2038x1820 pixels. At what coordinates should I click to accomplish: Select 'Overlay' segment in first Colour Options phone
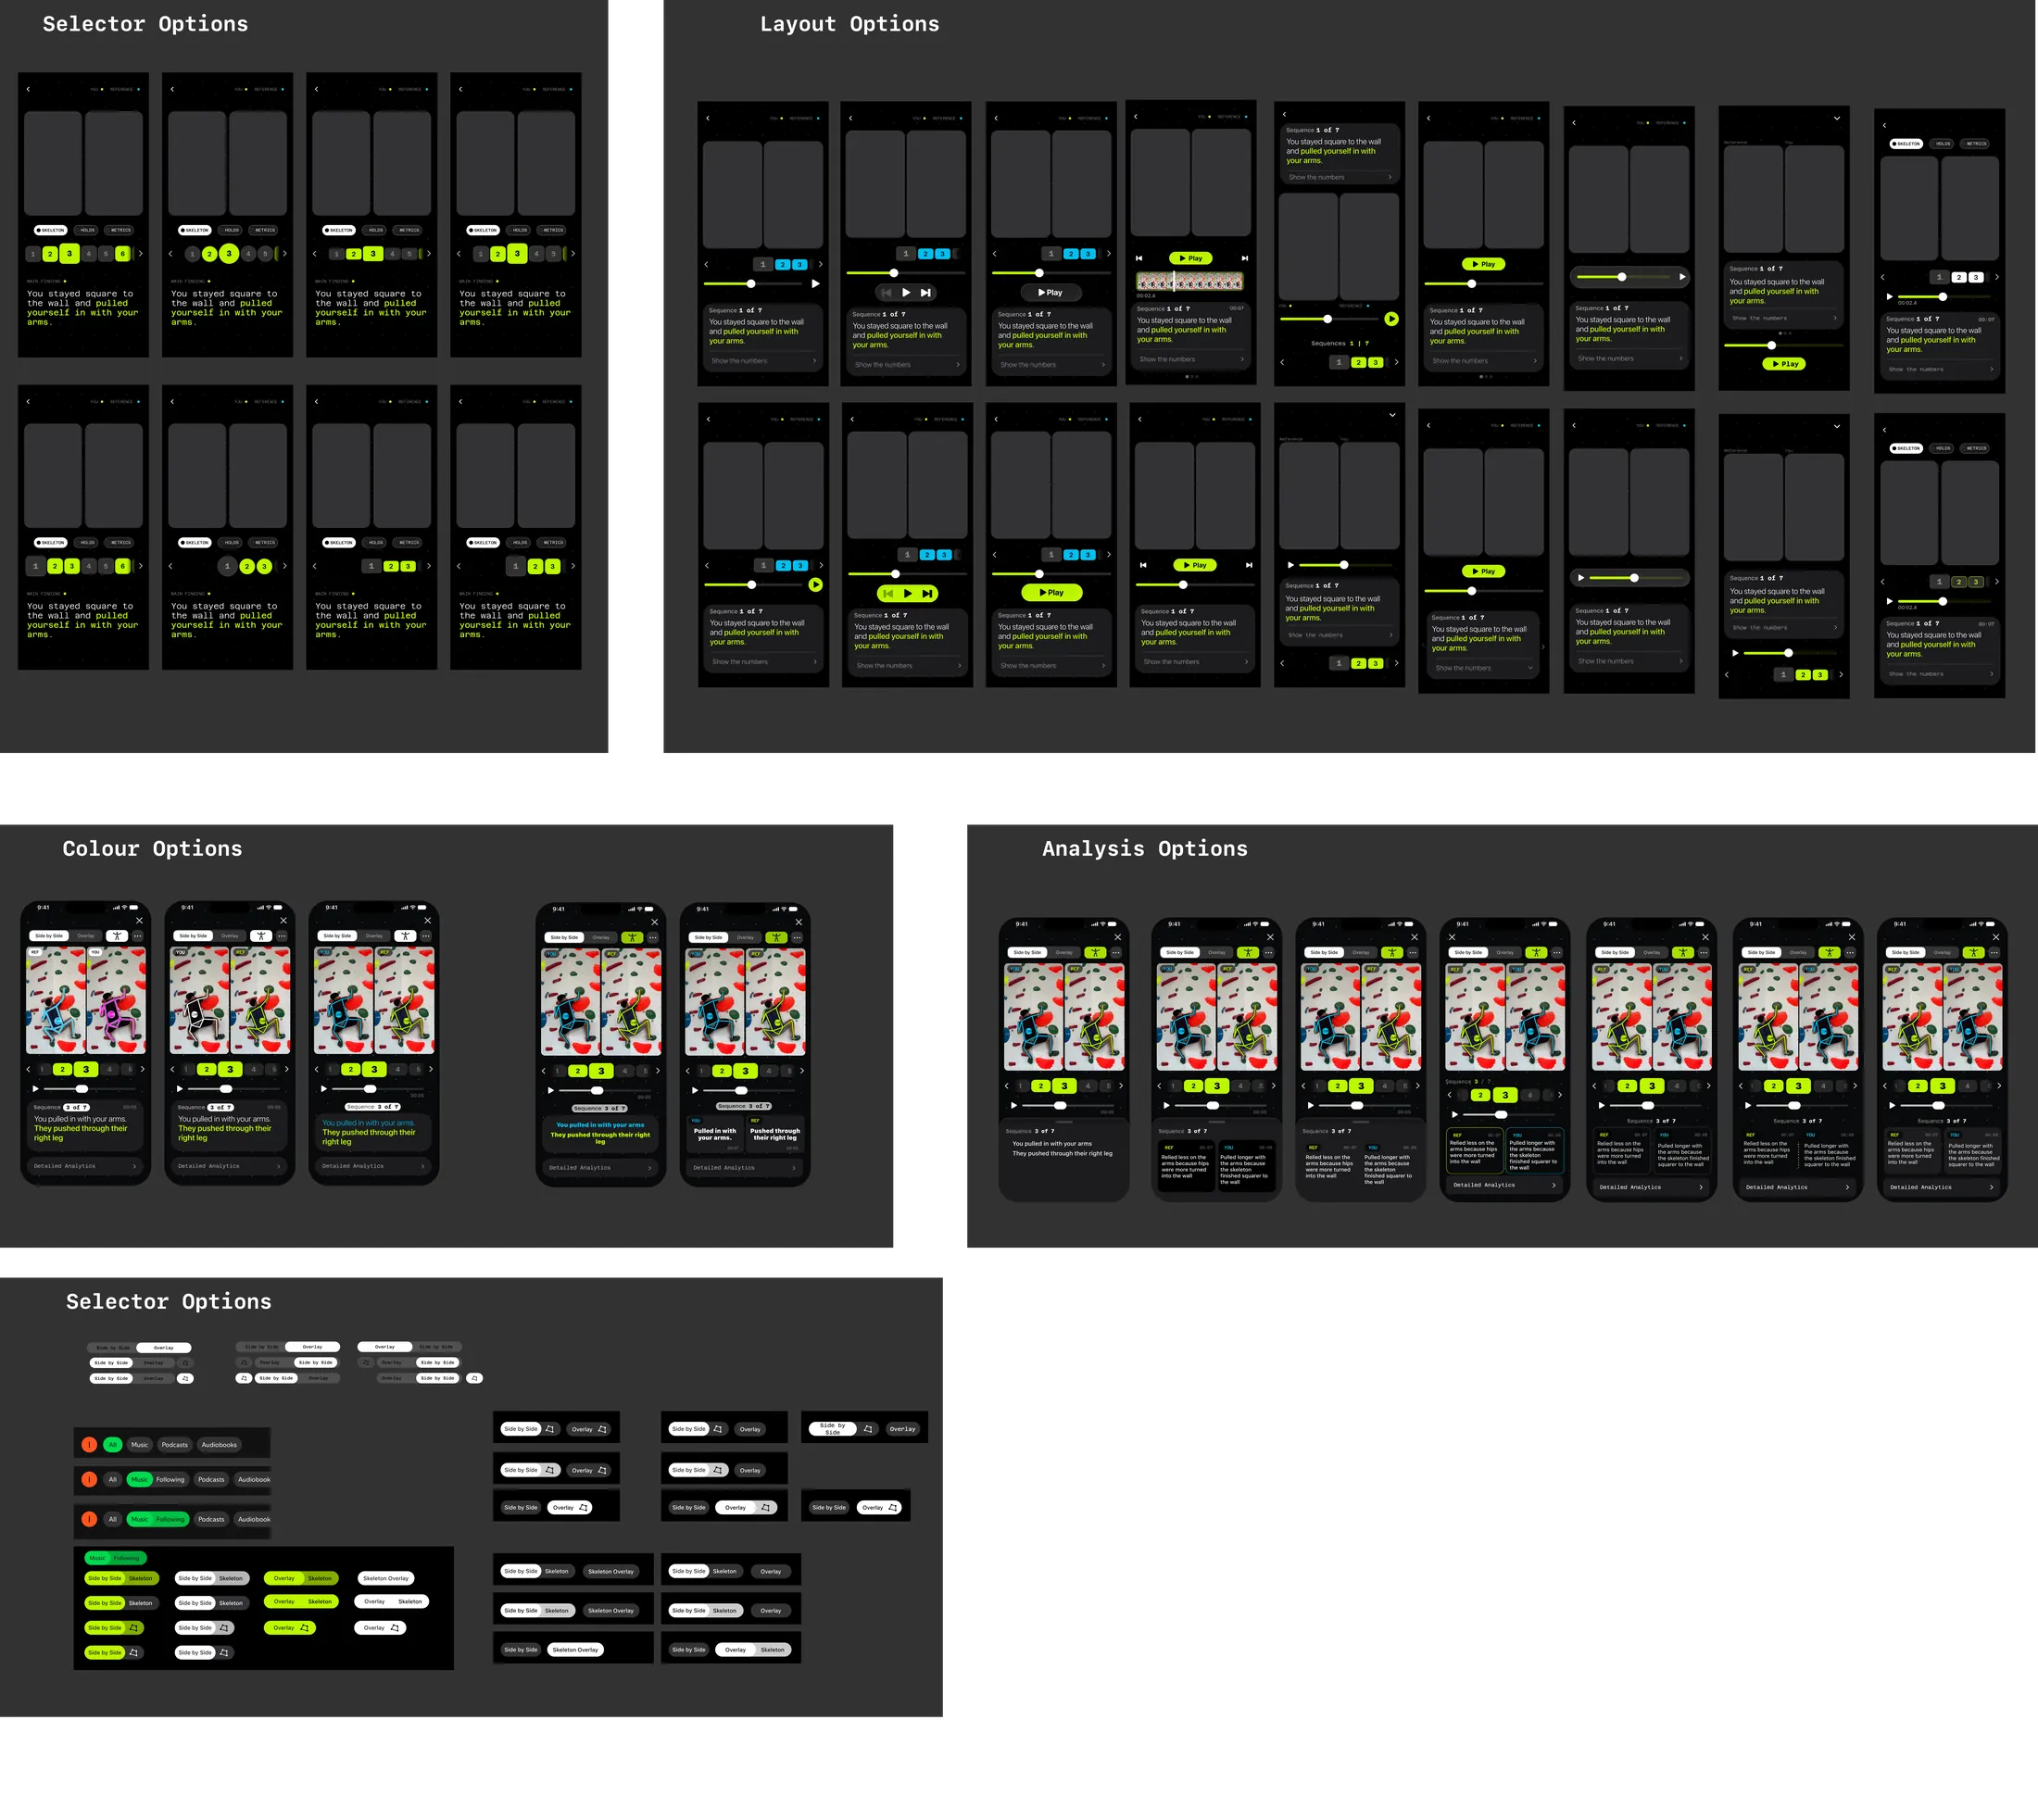point(86,936)
